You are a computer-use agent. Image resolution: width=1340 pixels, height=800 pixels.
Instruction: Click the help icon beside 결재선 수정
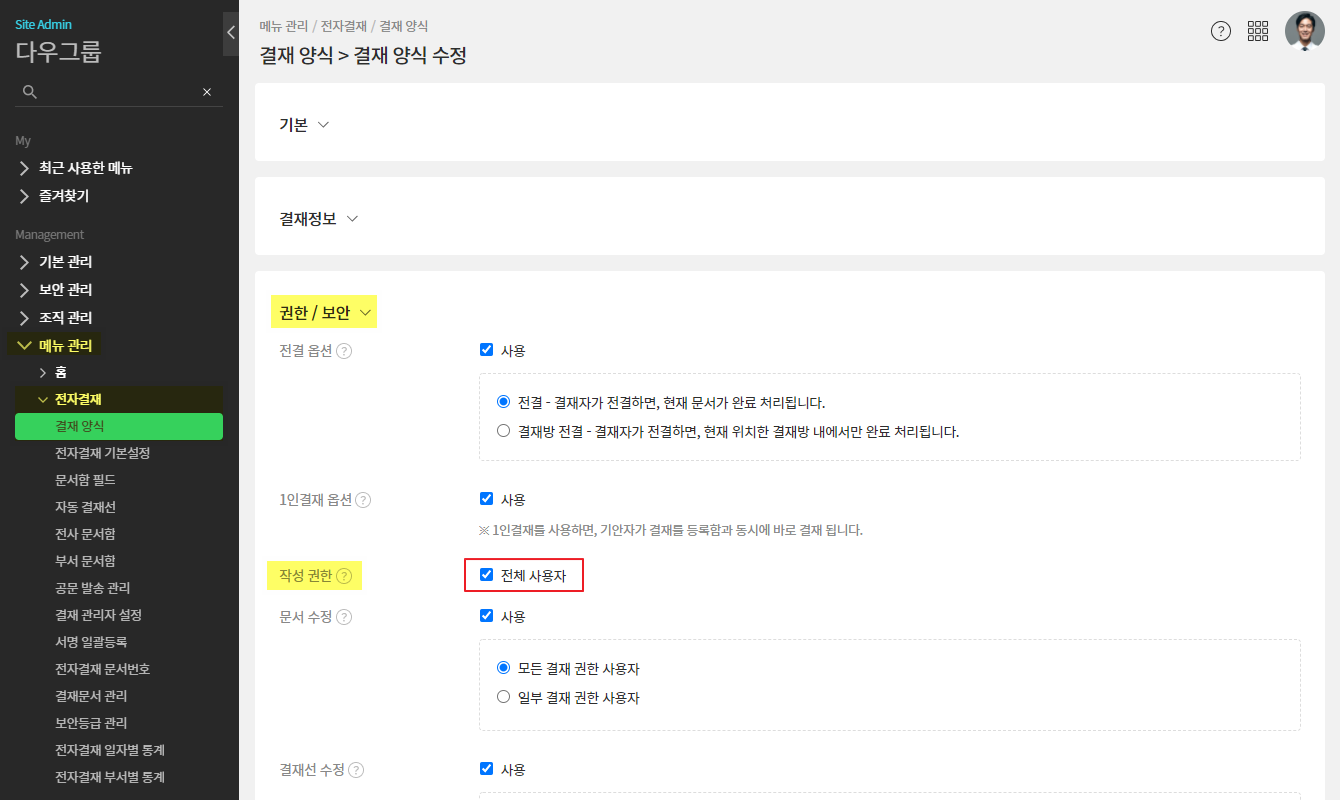click(x=356, y=770)
